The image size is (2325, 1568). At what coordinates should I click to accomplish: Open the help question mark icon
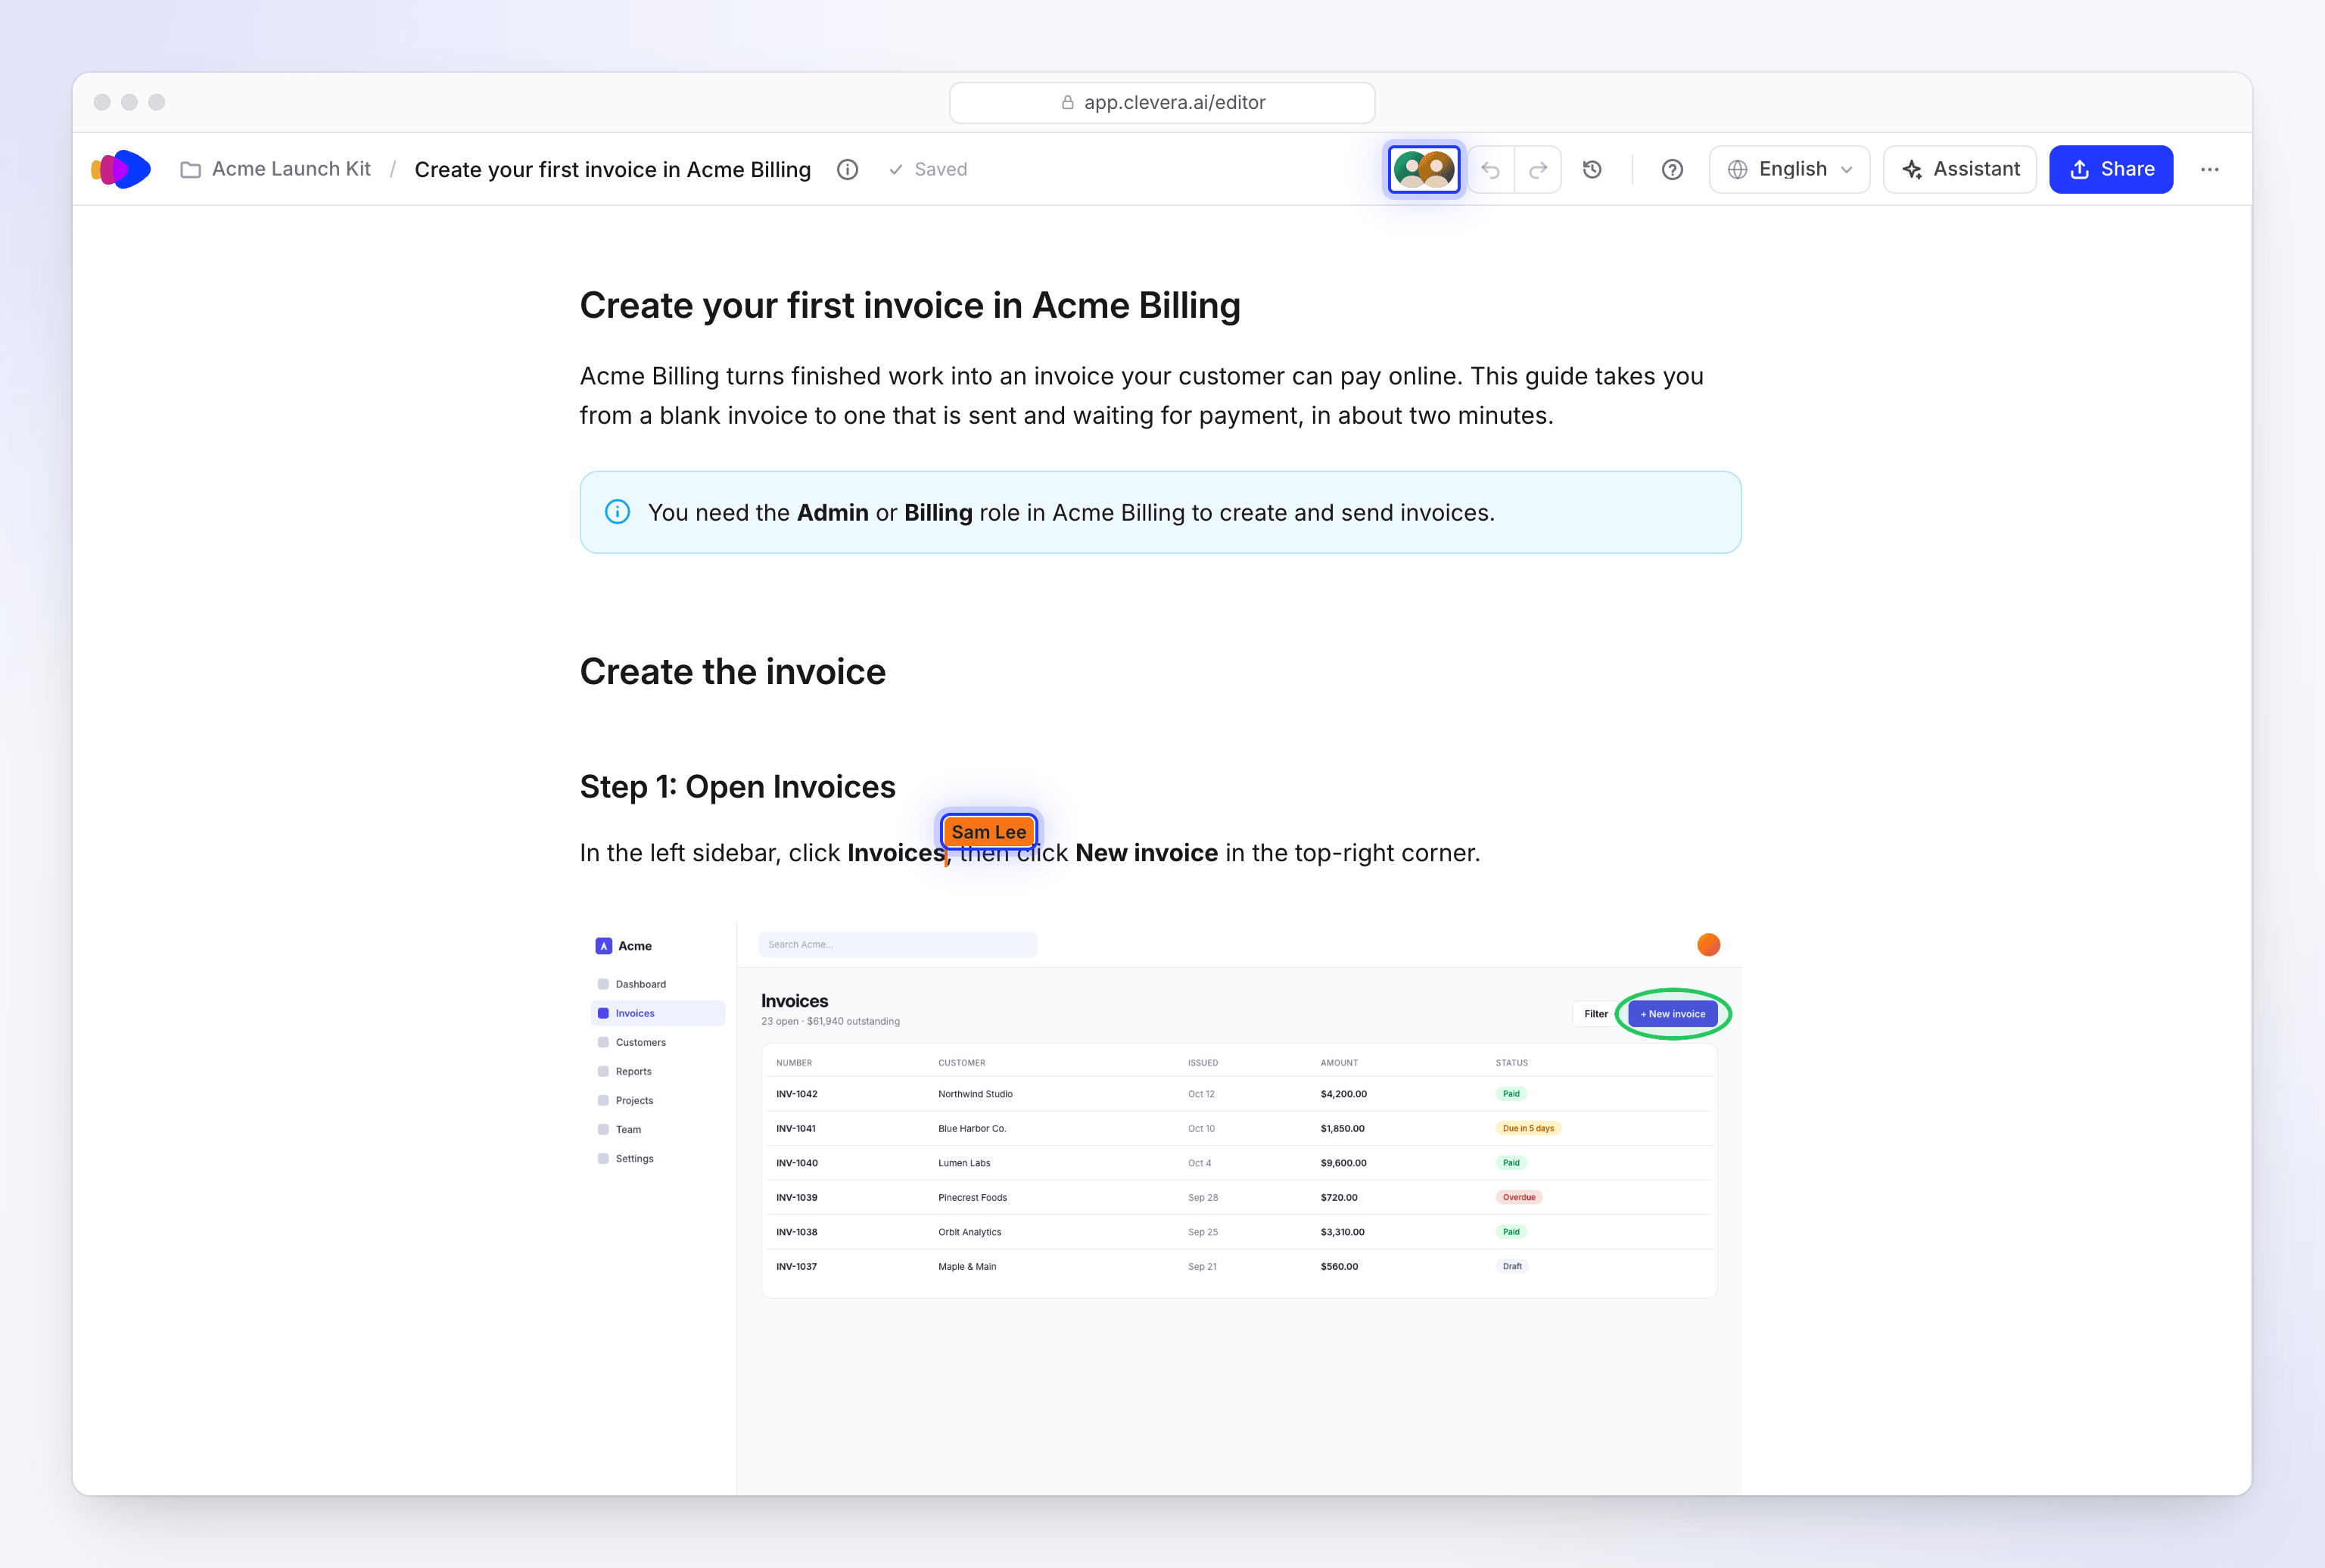1672,169
